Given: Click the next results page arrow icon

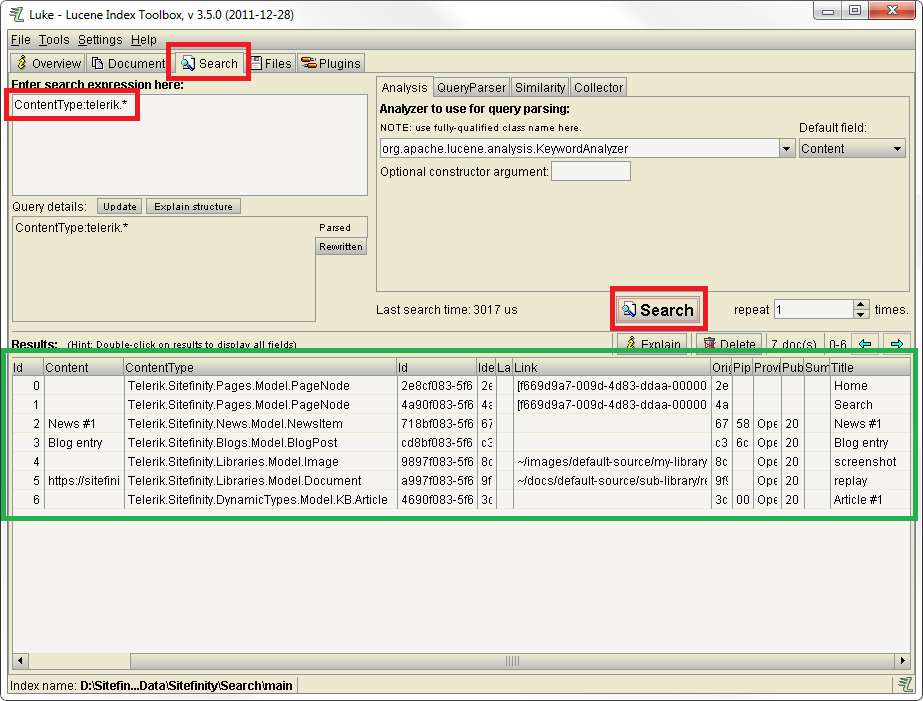Looking at the screenshot, I should (896, 344).
